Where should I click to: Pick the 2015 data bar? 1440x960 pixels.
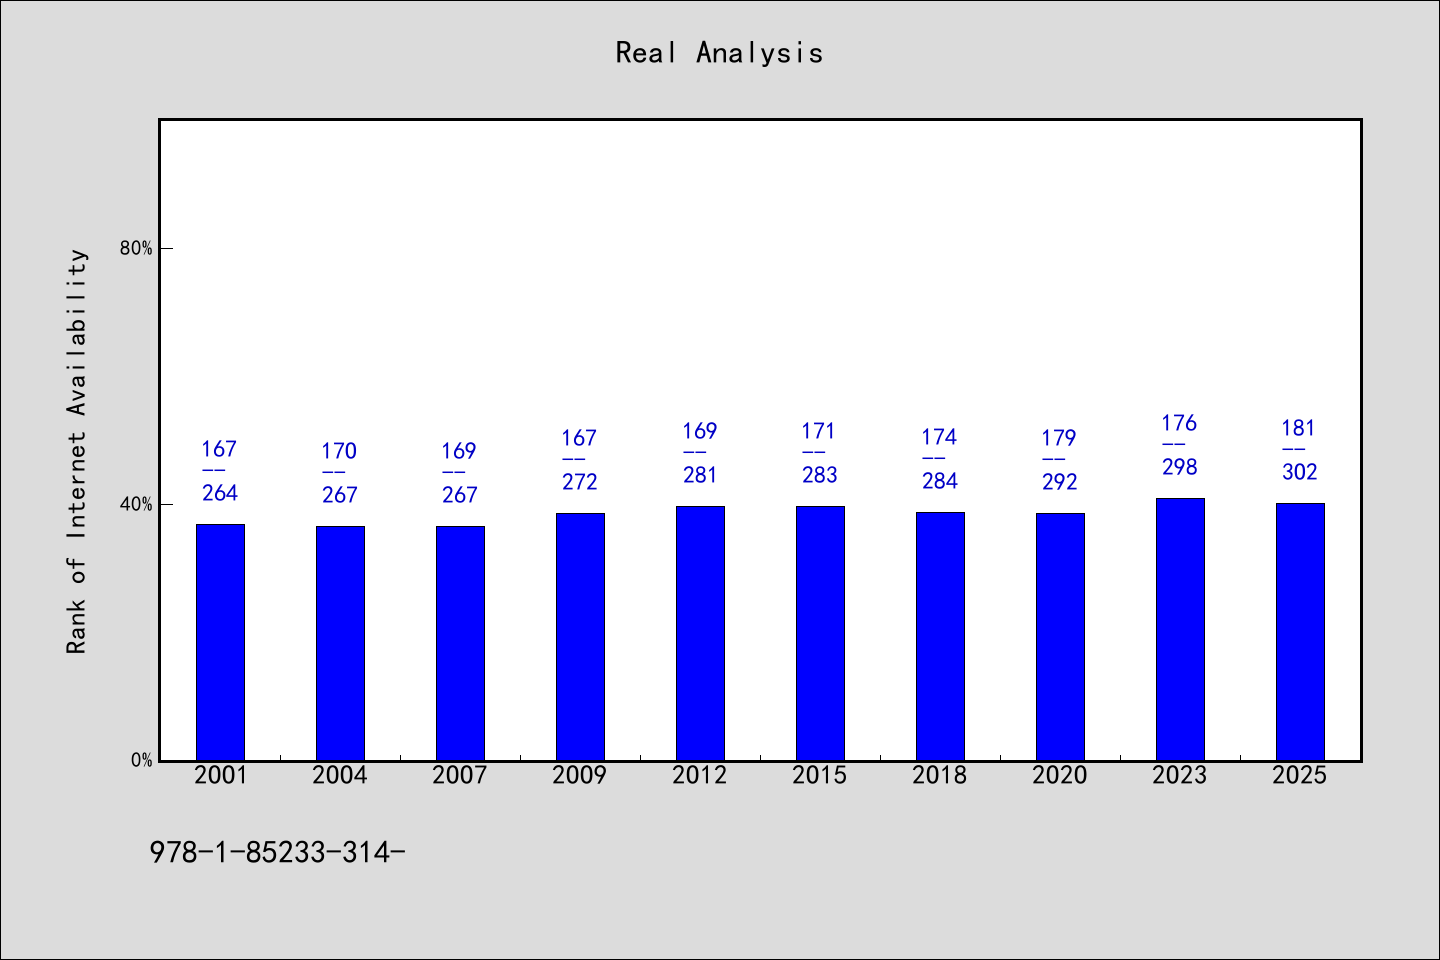820,633
